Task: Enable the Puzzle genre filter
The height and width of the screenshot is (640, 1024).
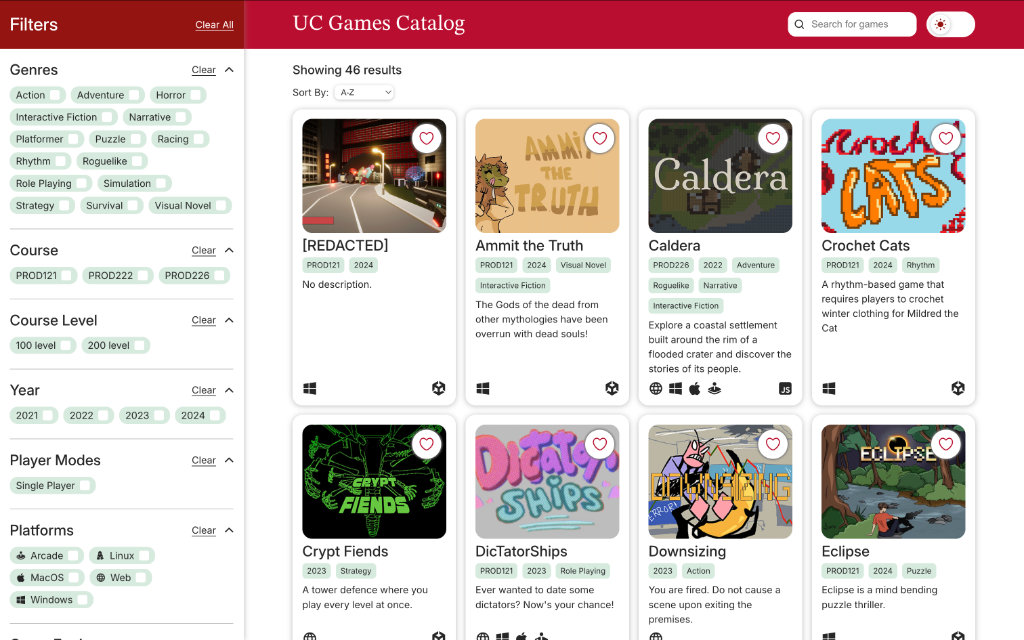Action: (118, 139)
